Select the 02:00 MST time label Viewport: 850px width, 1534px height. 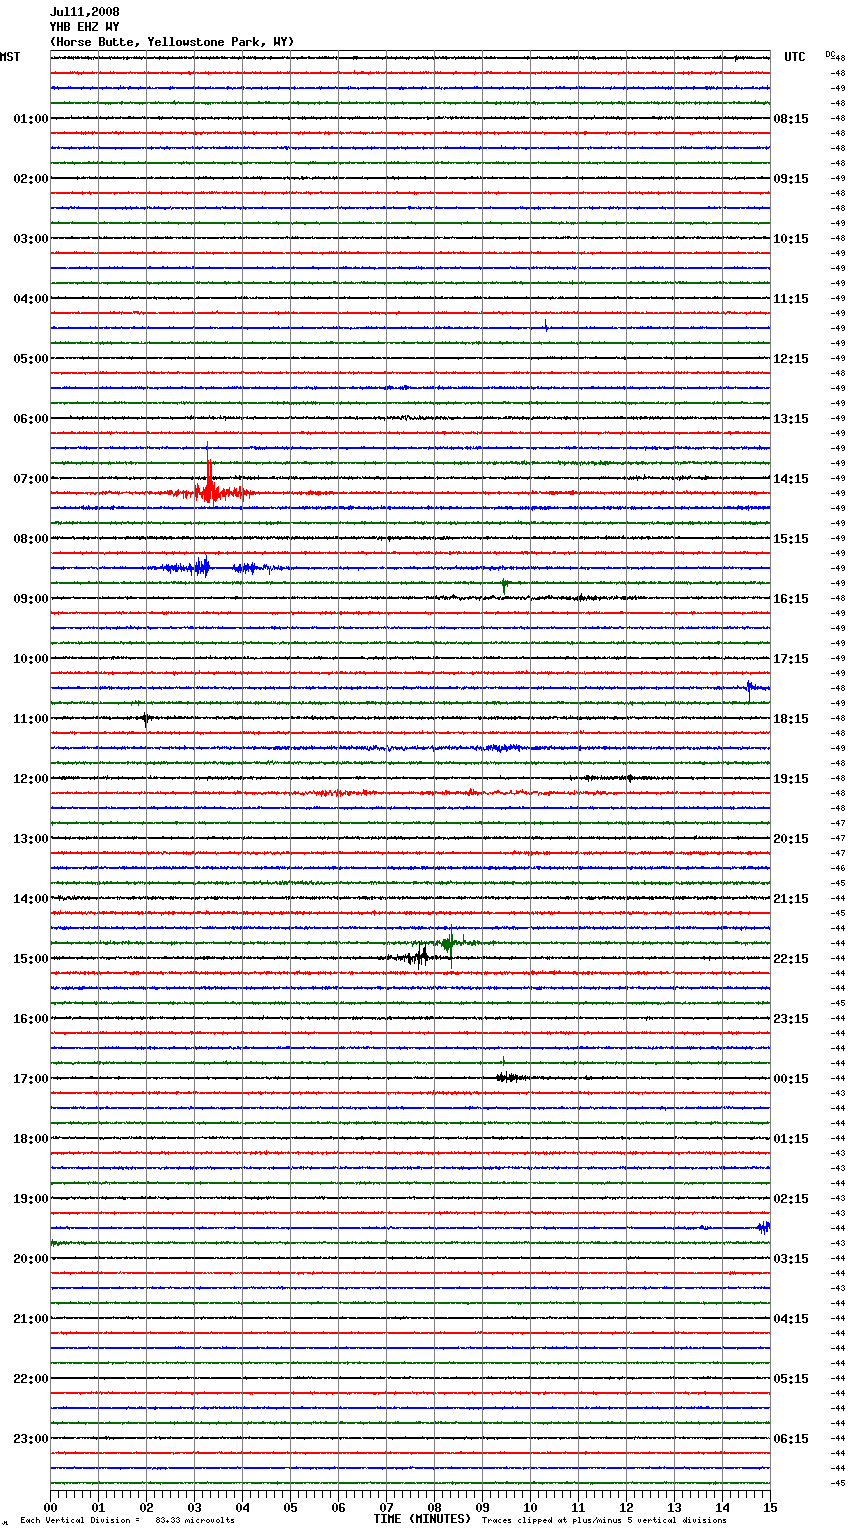(31, 179)
